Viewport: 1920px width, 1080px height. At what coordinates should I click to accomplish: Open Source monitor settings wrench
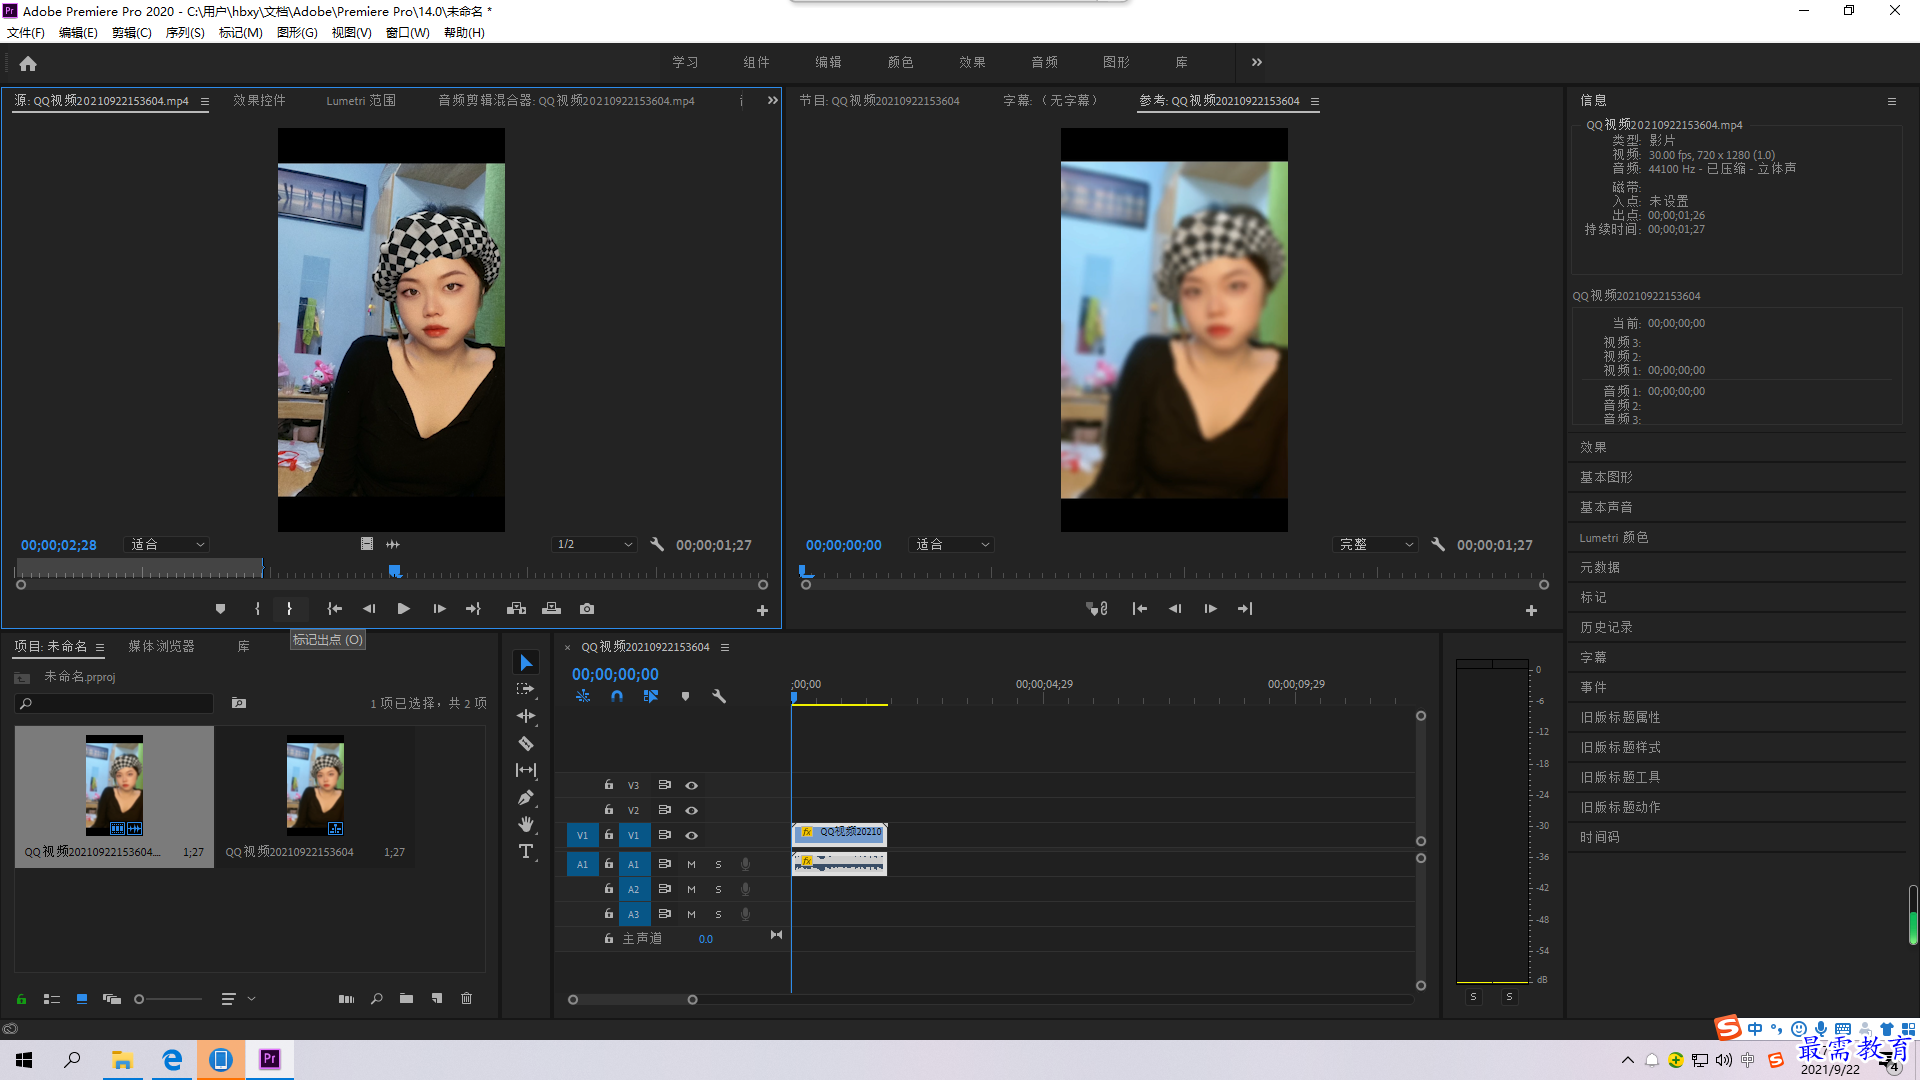point(657,545)
